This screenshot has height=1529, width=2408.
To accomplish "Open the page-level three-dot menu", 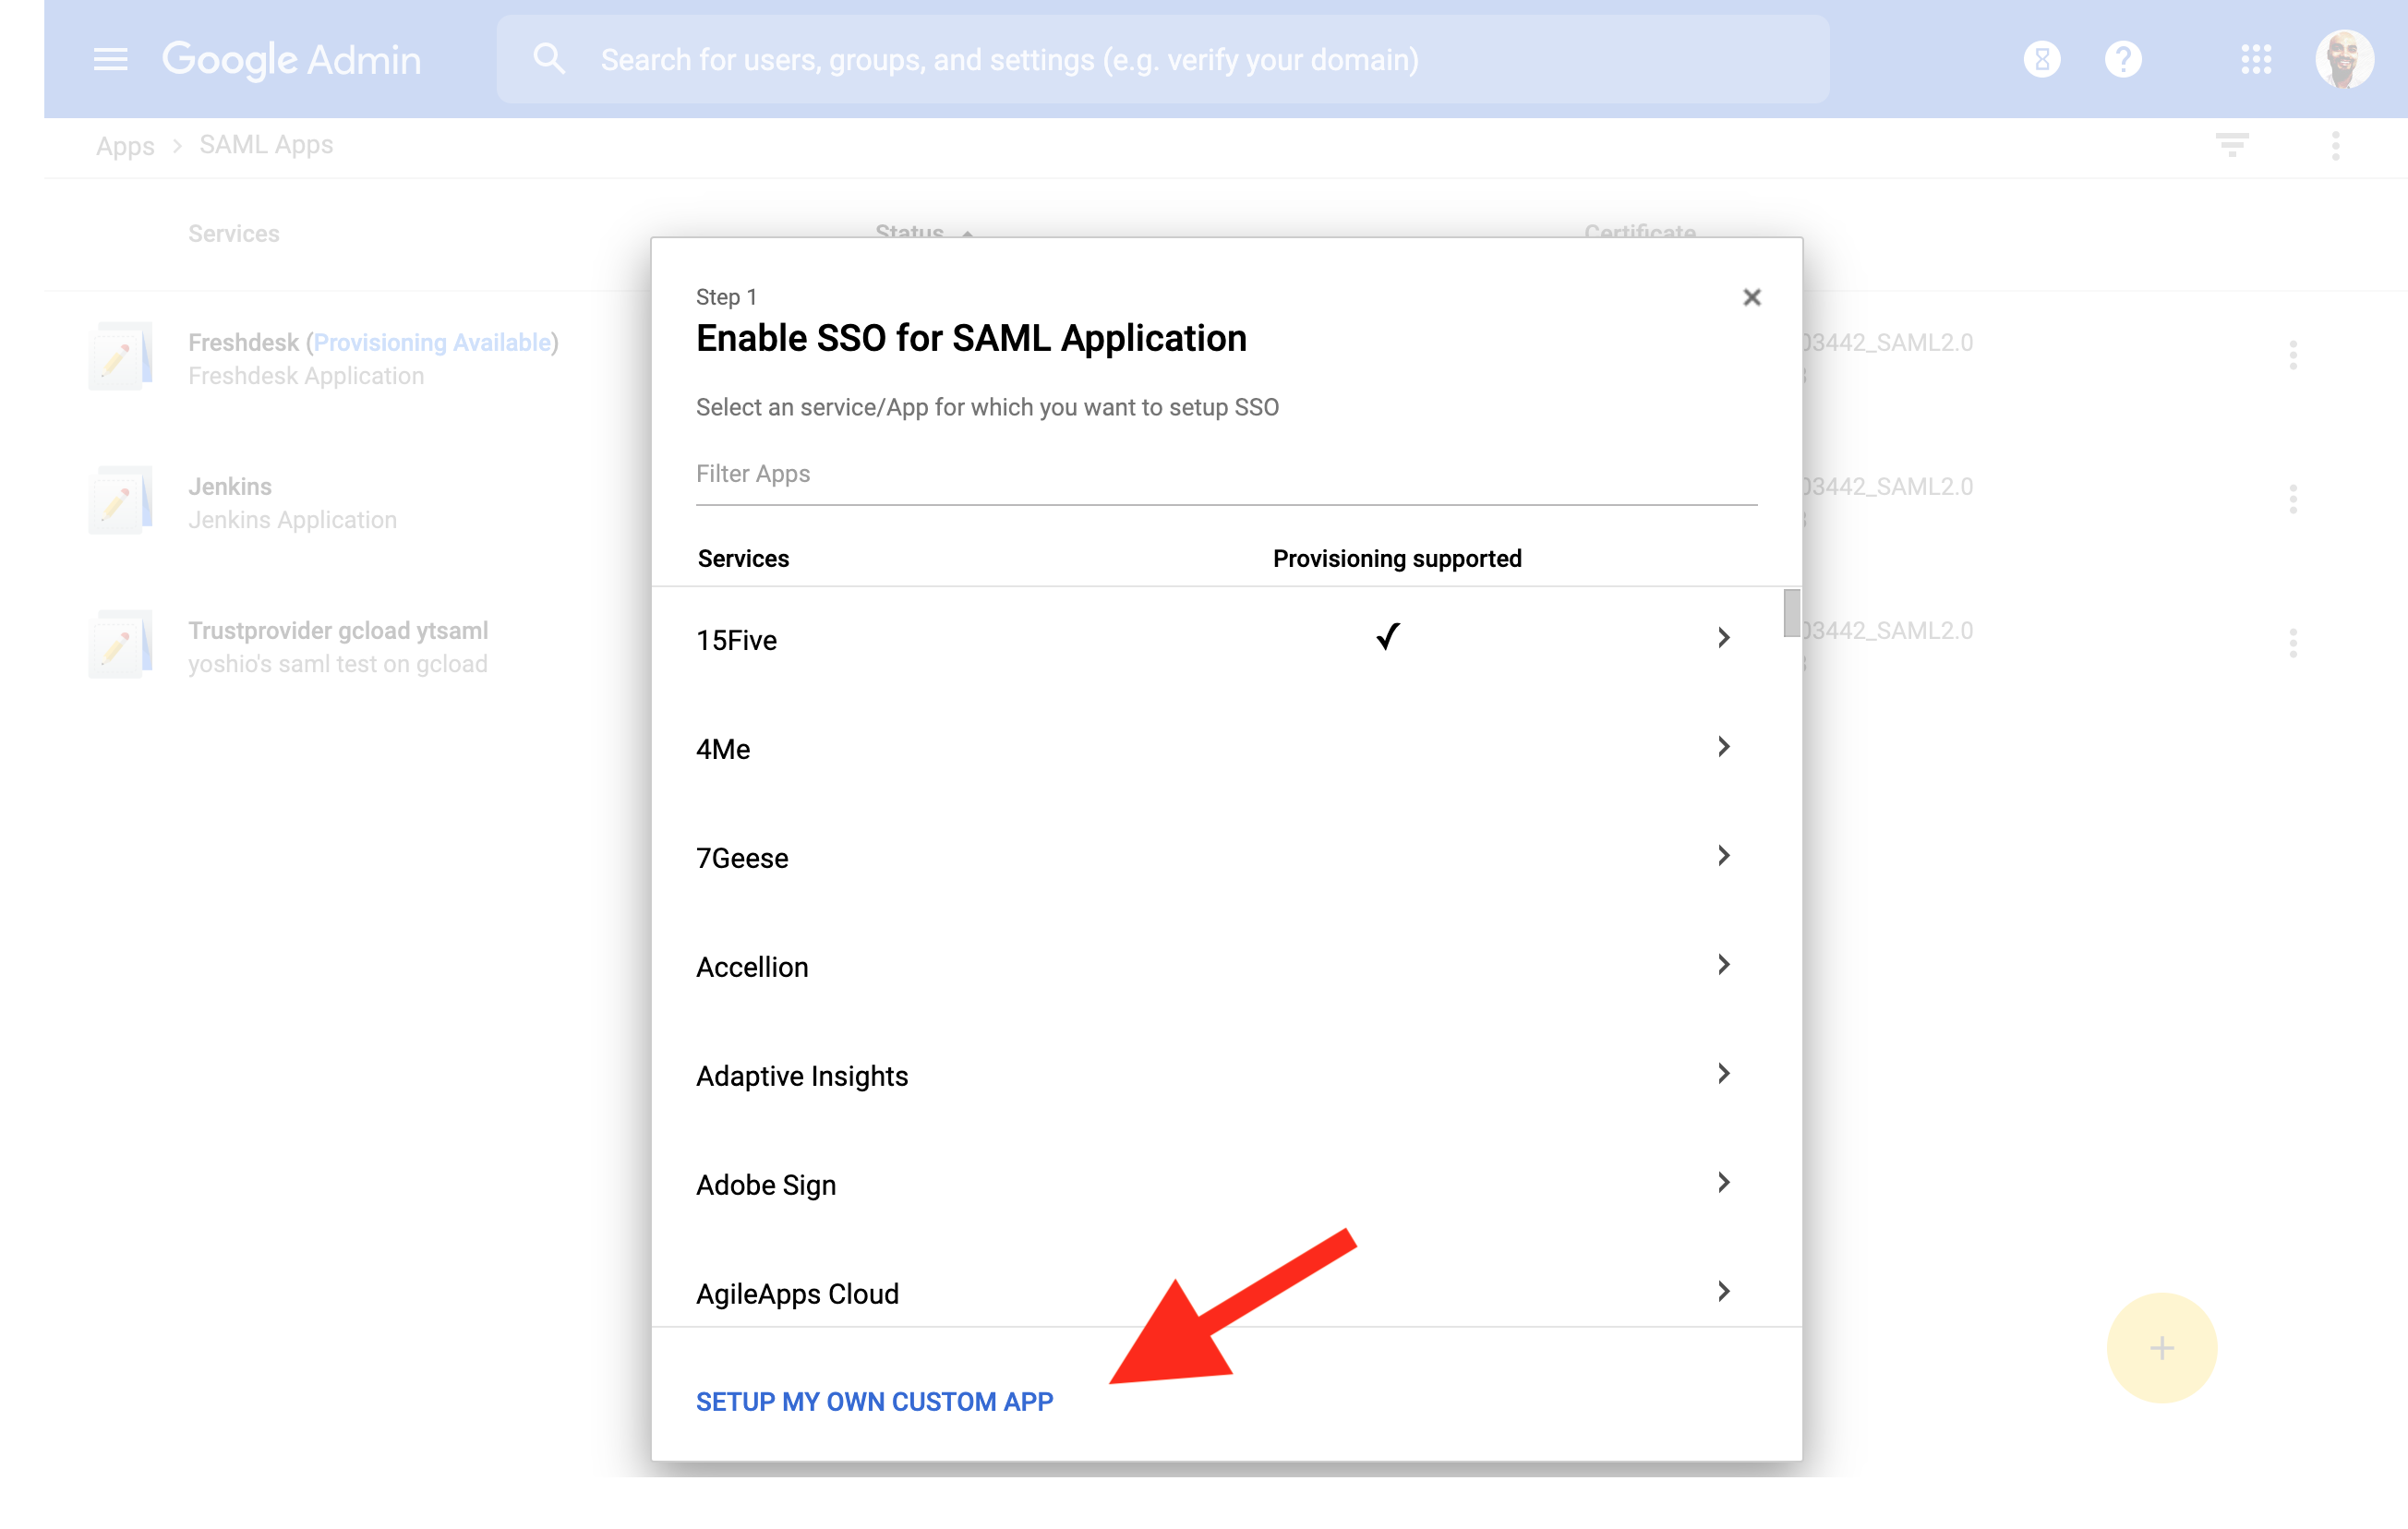I will click(2335, 146).
